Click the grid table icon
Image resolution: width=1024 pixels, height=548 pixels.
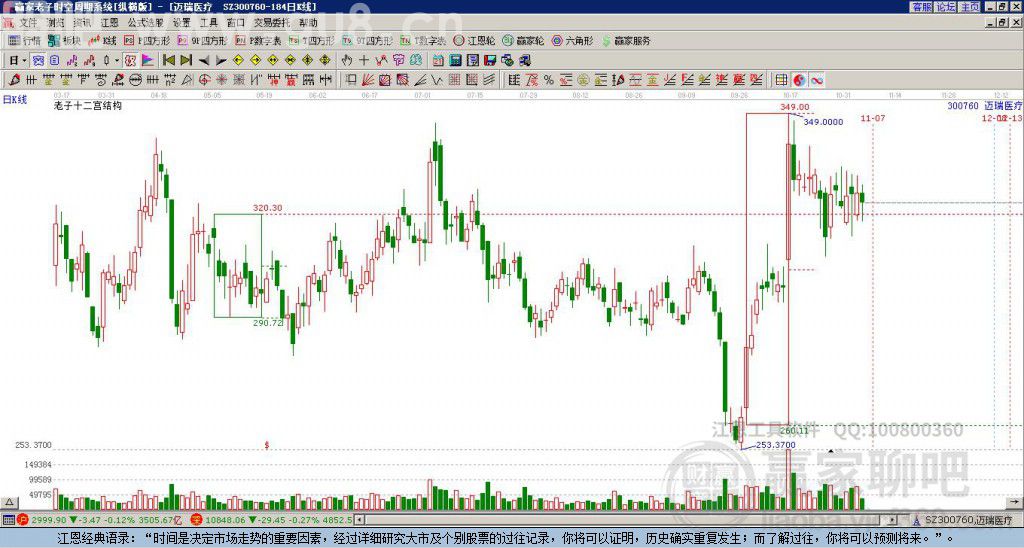click(x=781, y=80)
